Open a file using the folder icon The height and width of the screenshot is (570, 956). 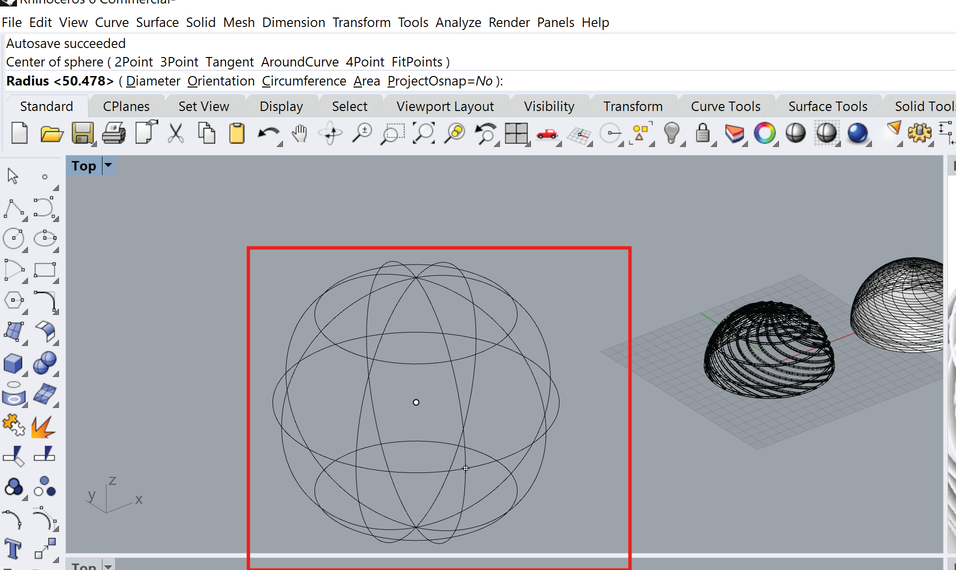tap(52, 134)
